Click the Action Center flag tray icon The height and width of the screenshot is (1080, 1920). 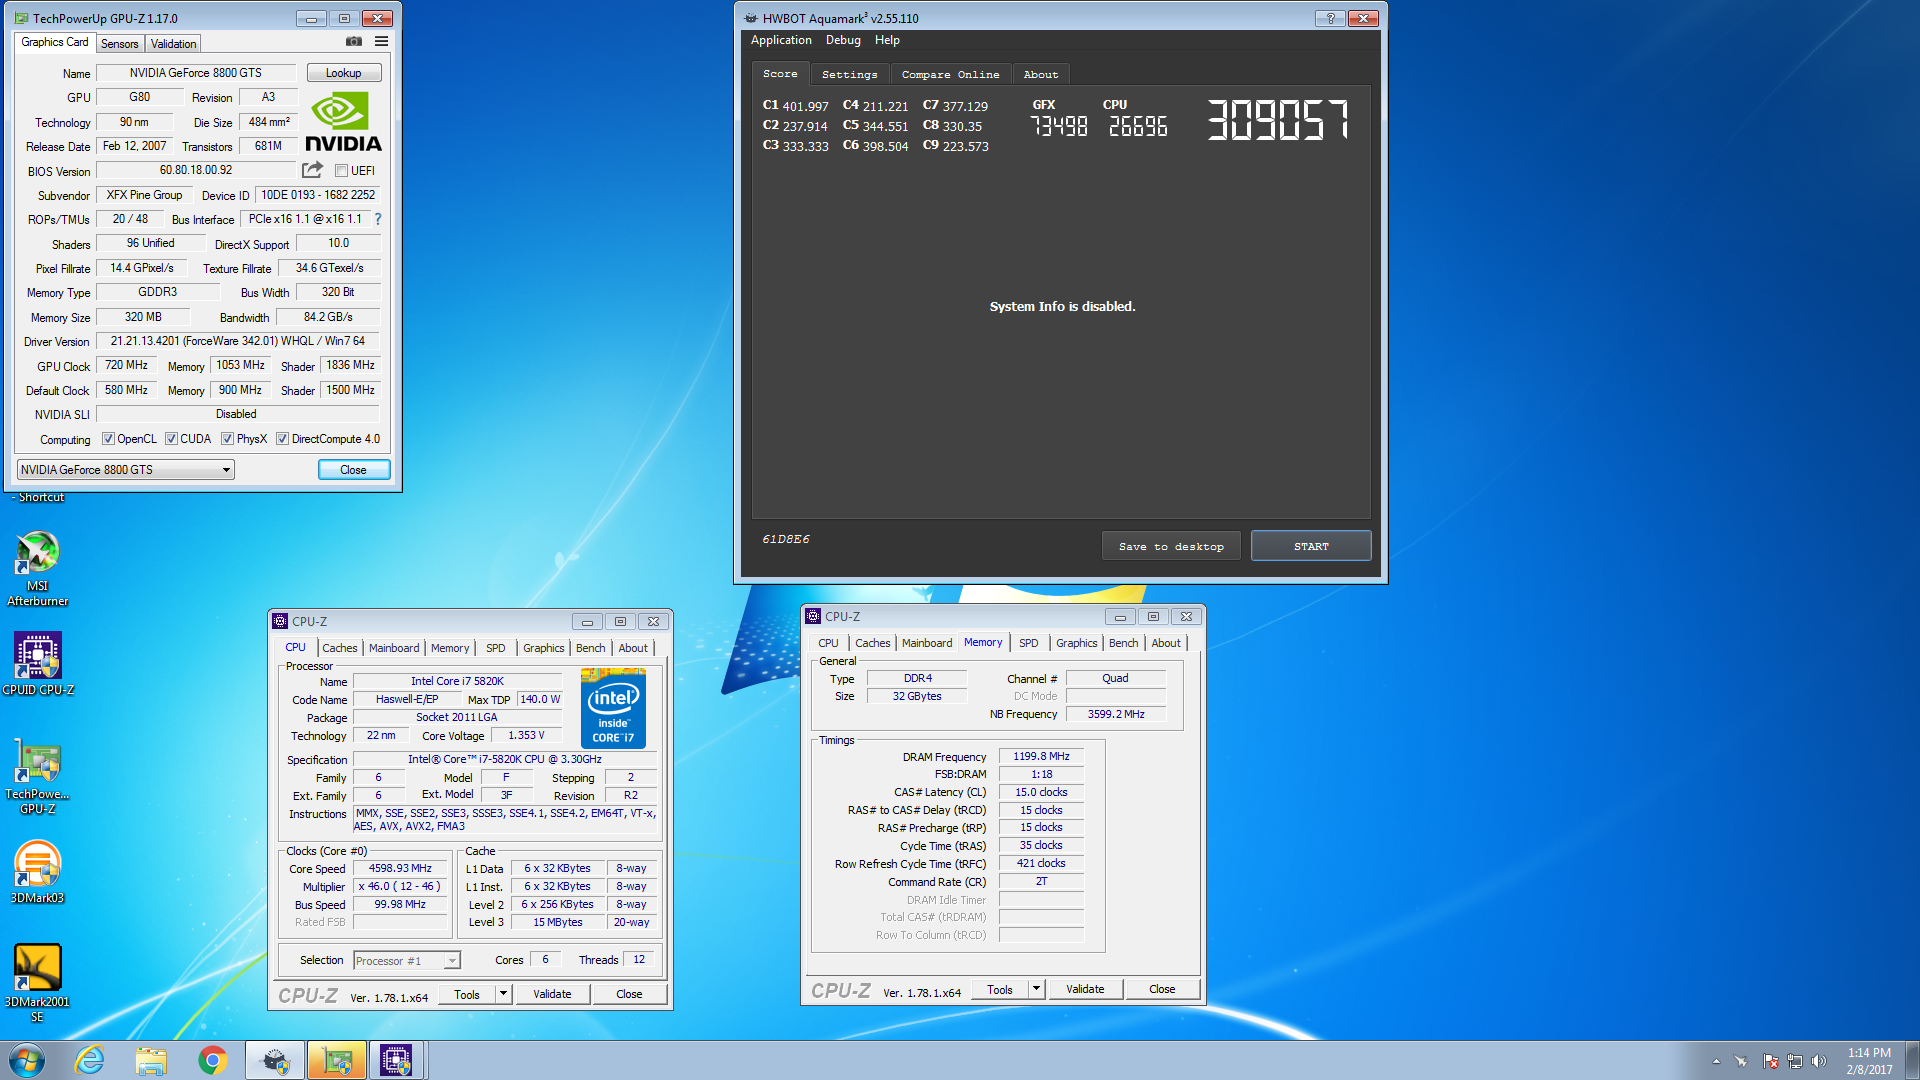click(x=1770, y=1061)
